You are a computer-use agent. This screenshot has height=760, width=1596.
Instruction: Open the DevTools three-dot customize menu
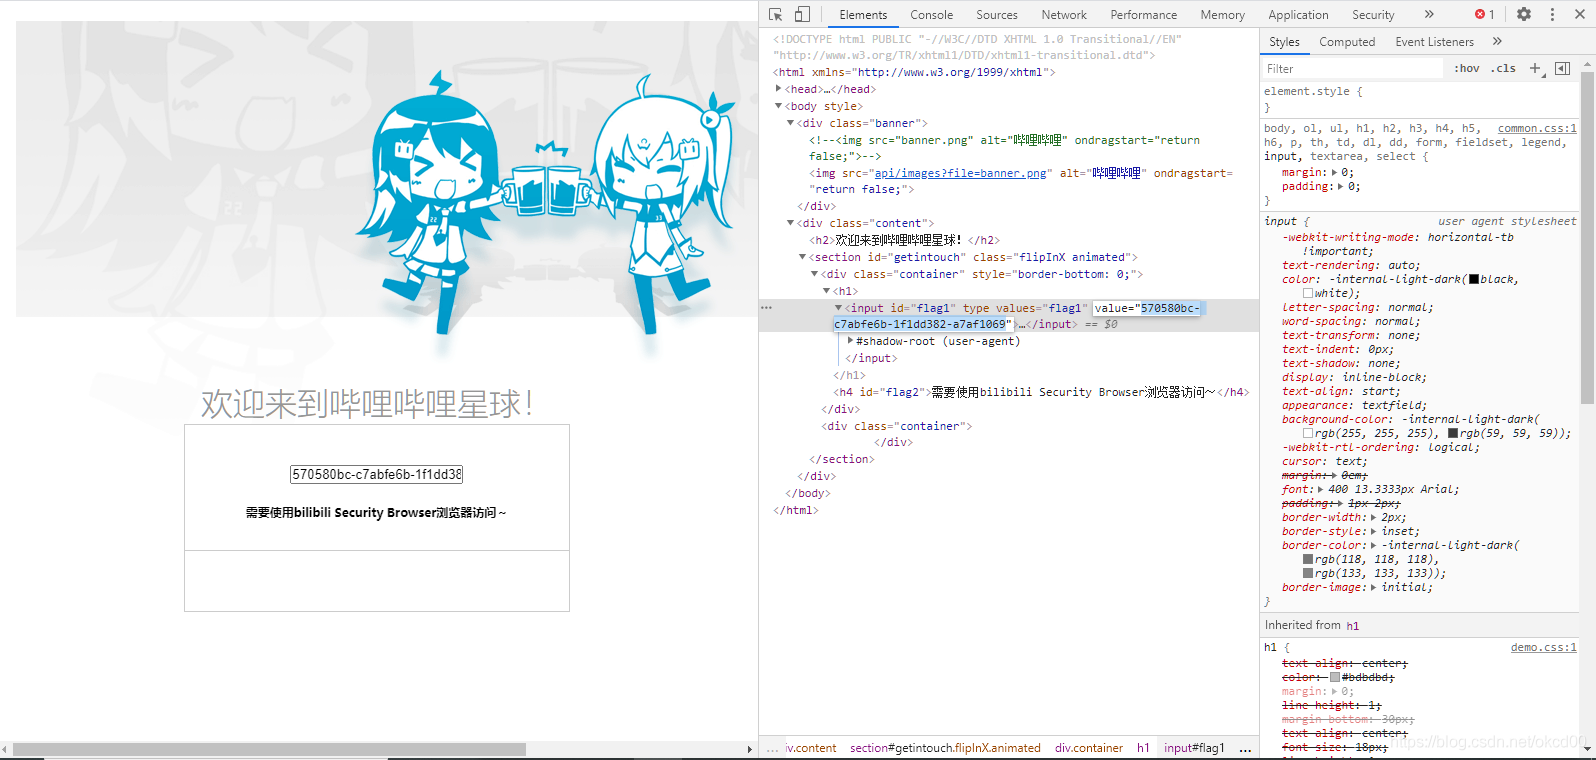1552,14
